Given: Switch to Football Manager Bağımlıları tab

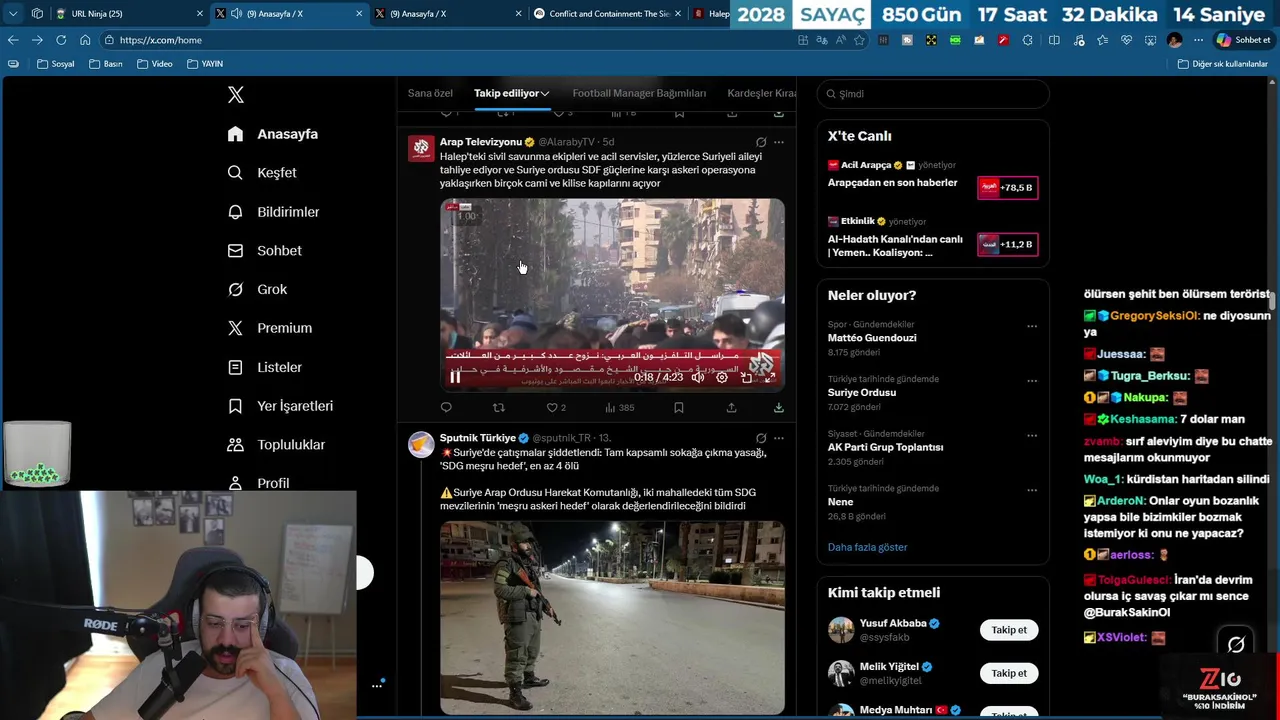Looking at the screenshot, I should click(639, 93).
